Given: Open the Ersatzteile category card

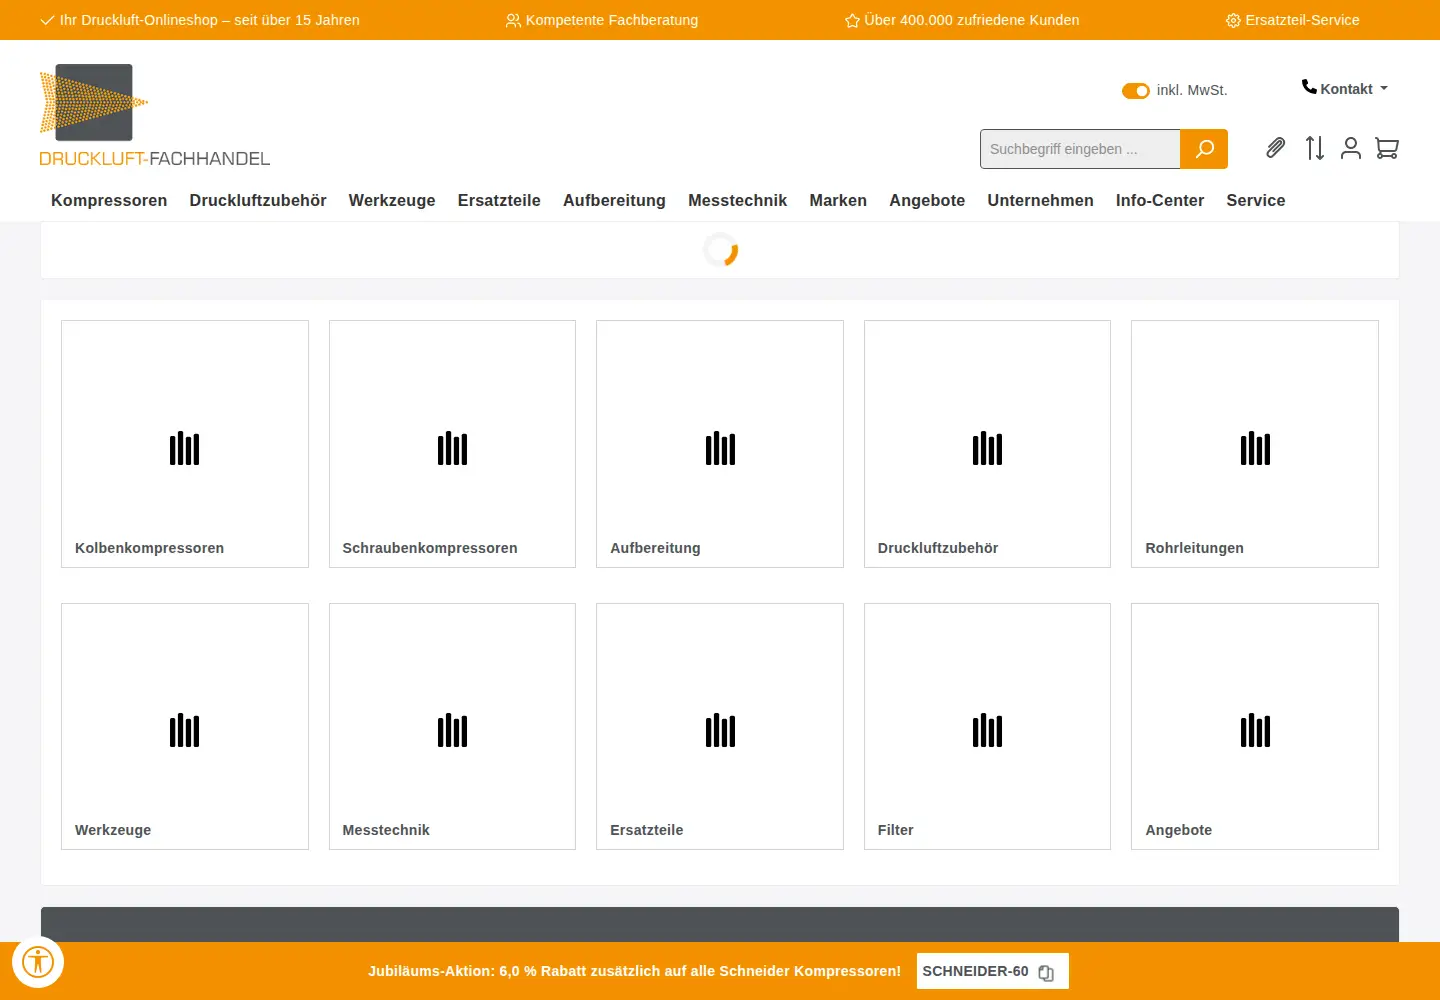Looking at the screenshot, I should tap(720, 727).
